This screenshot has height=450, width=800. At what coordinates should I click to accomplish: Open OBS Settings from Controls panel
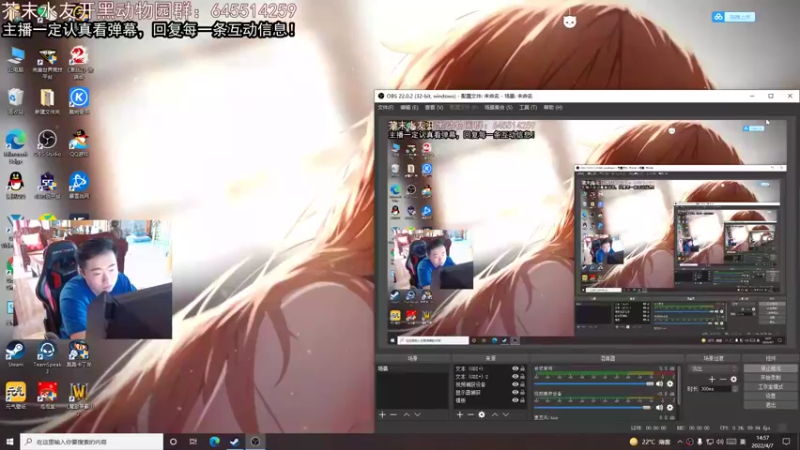(x=770, y=396)
